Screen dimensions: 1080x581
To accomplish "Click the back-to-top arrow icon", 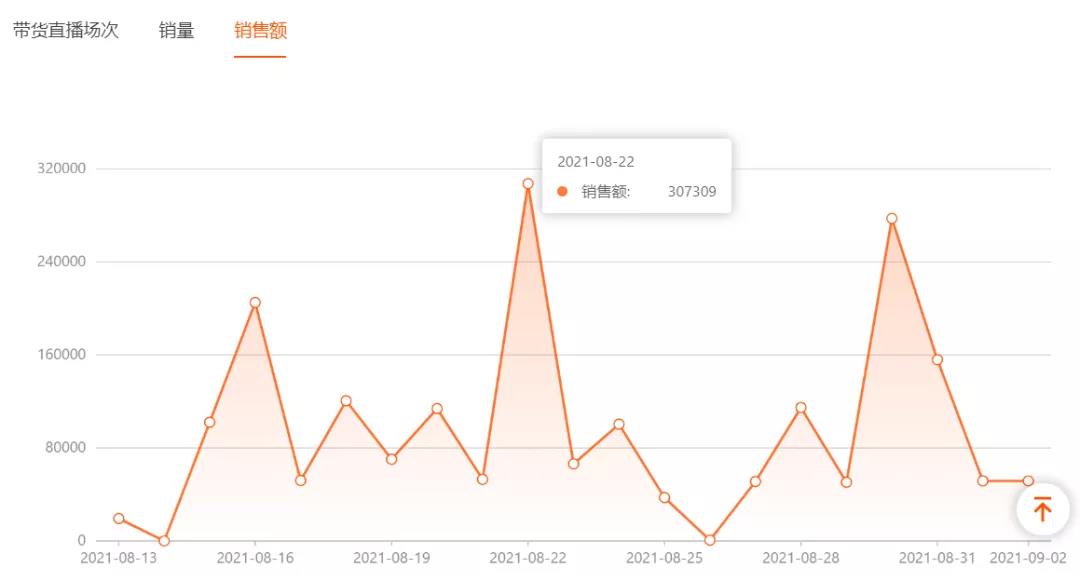I will (x=1043, y=509).
